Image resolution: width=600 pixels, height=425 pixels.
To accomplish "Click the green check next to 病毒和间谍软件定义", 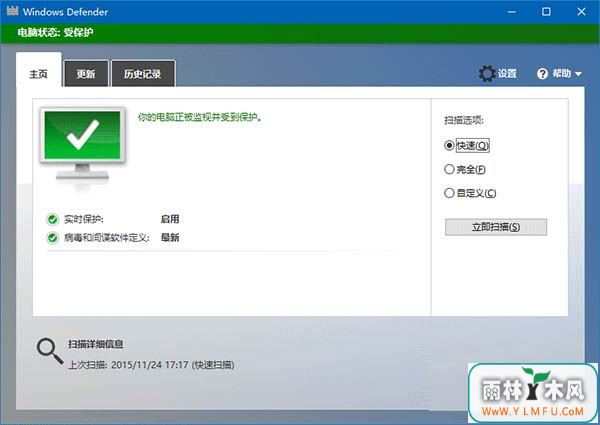I will (x=52, y=238).
